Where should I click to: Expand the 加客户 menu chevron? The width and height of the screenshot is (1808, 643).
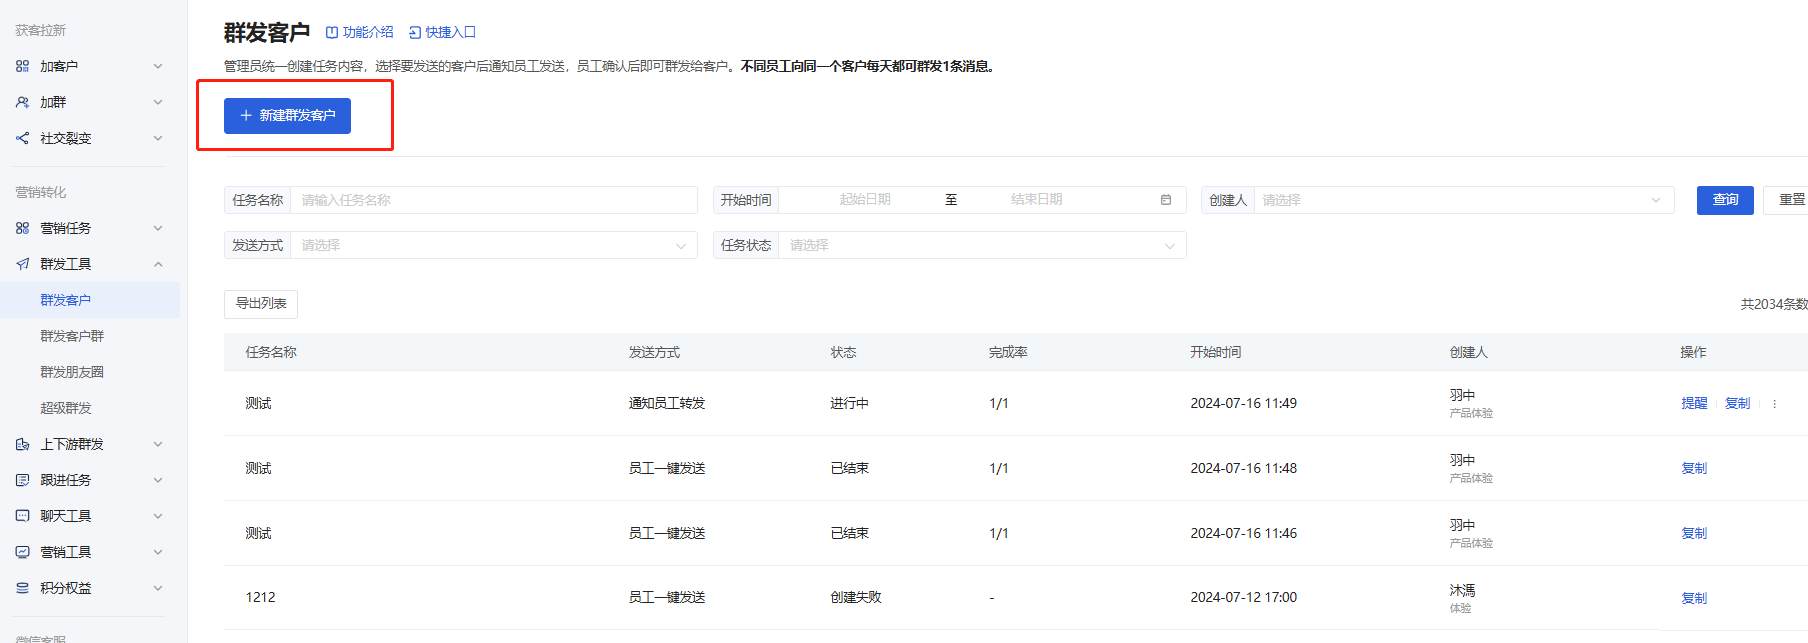coord(158,66)
